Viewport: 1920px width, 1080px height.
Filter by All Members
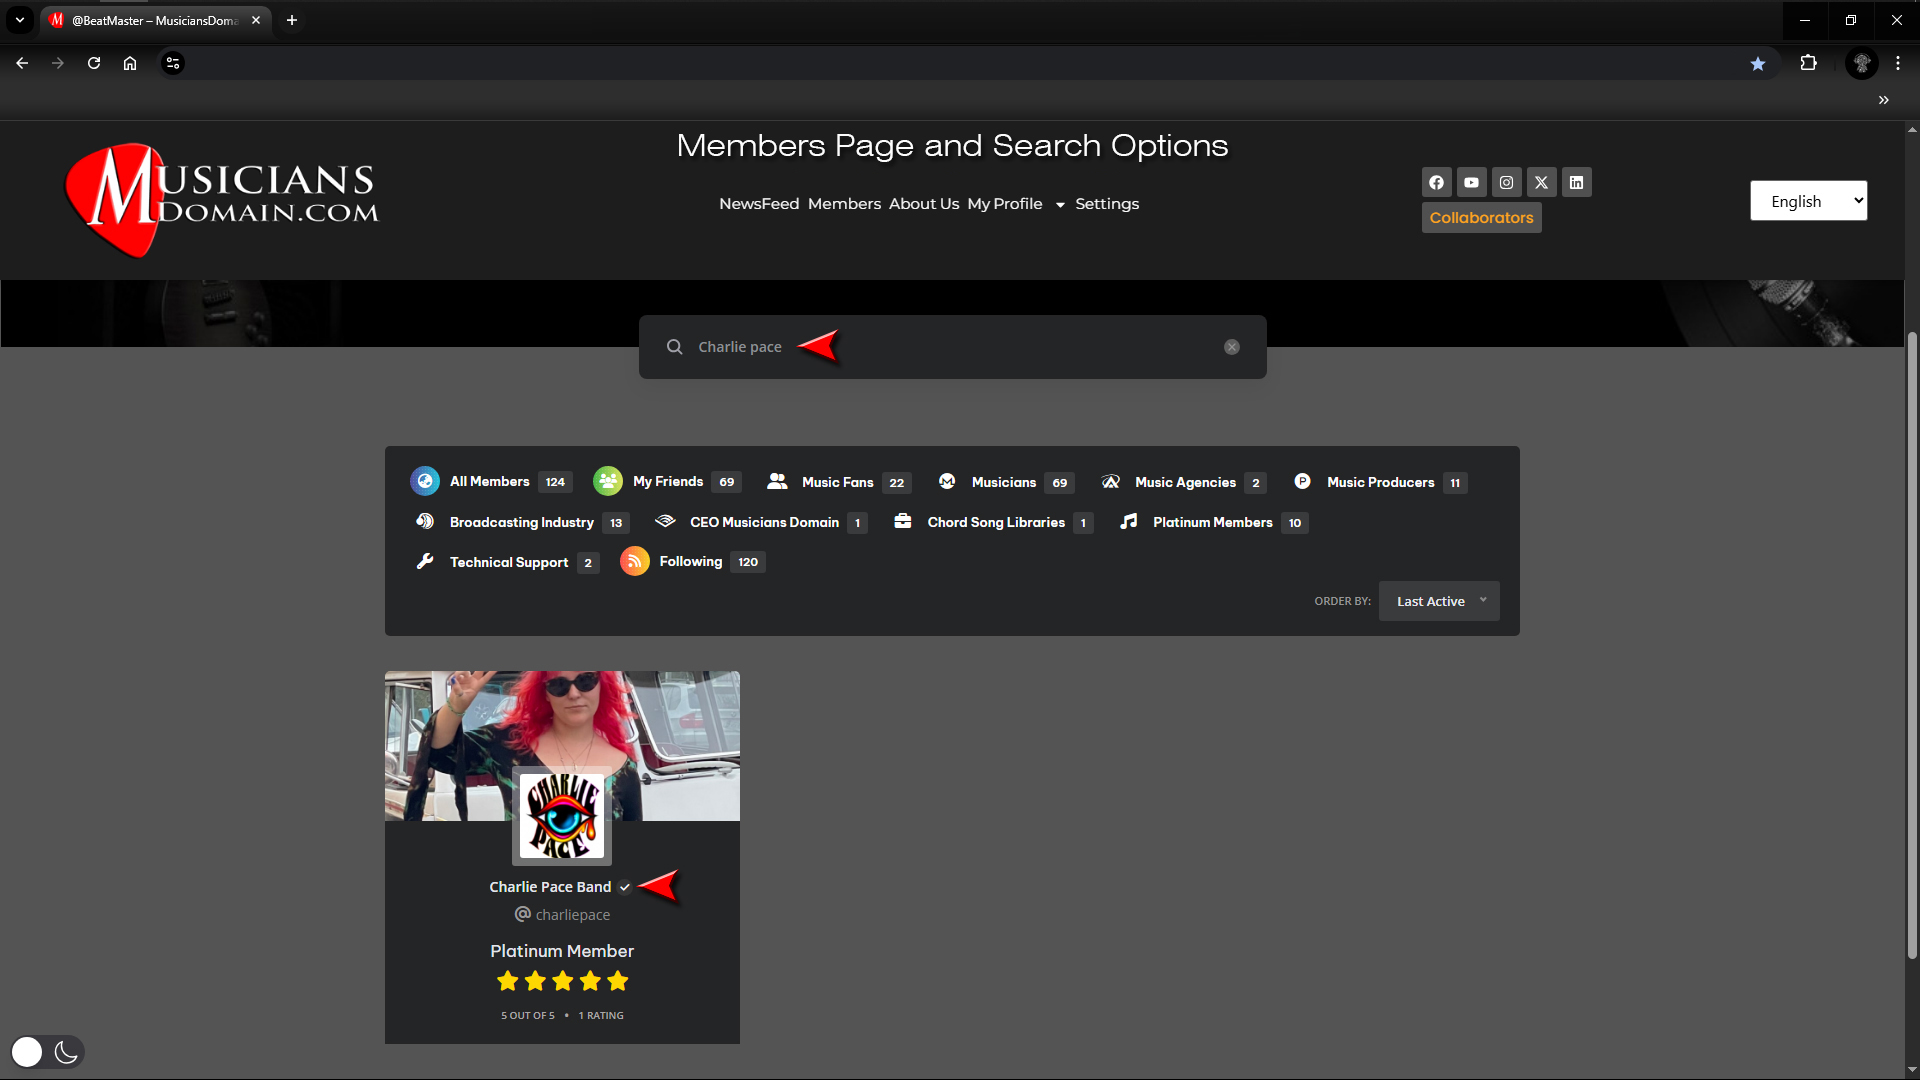click(491, 482)
